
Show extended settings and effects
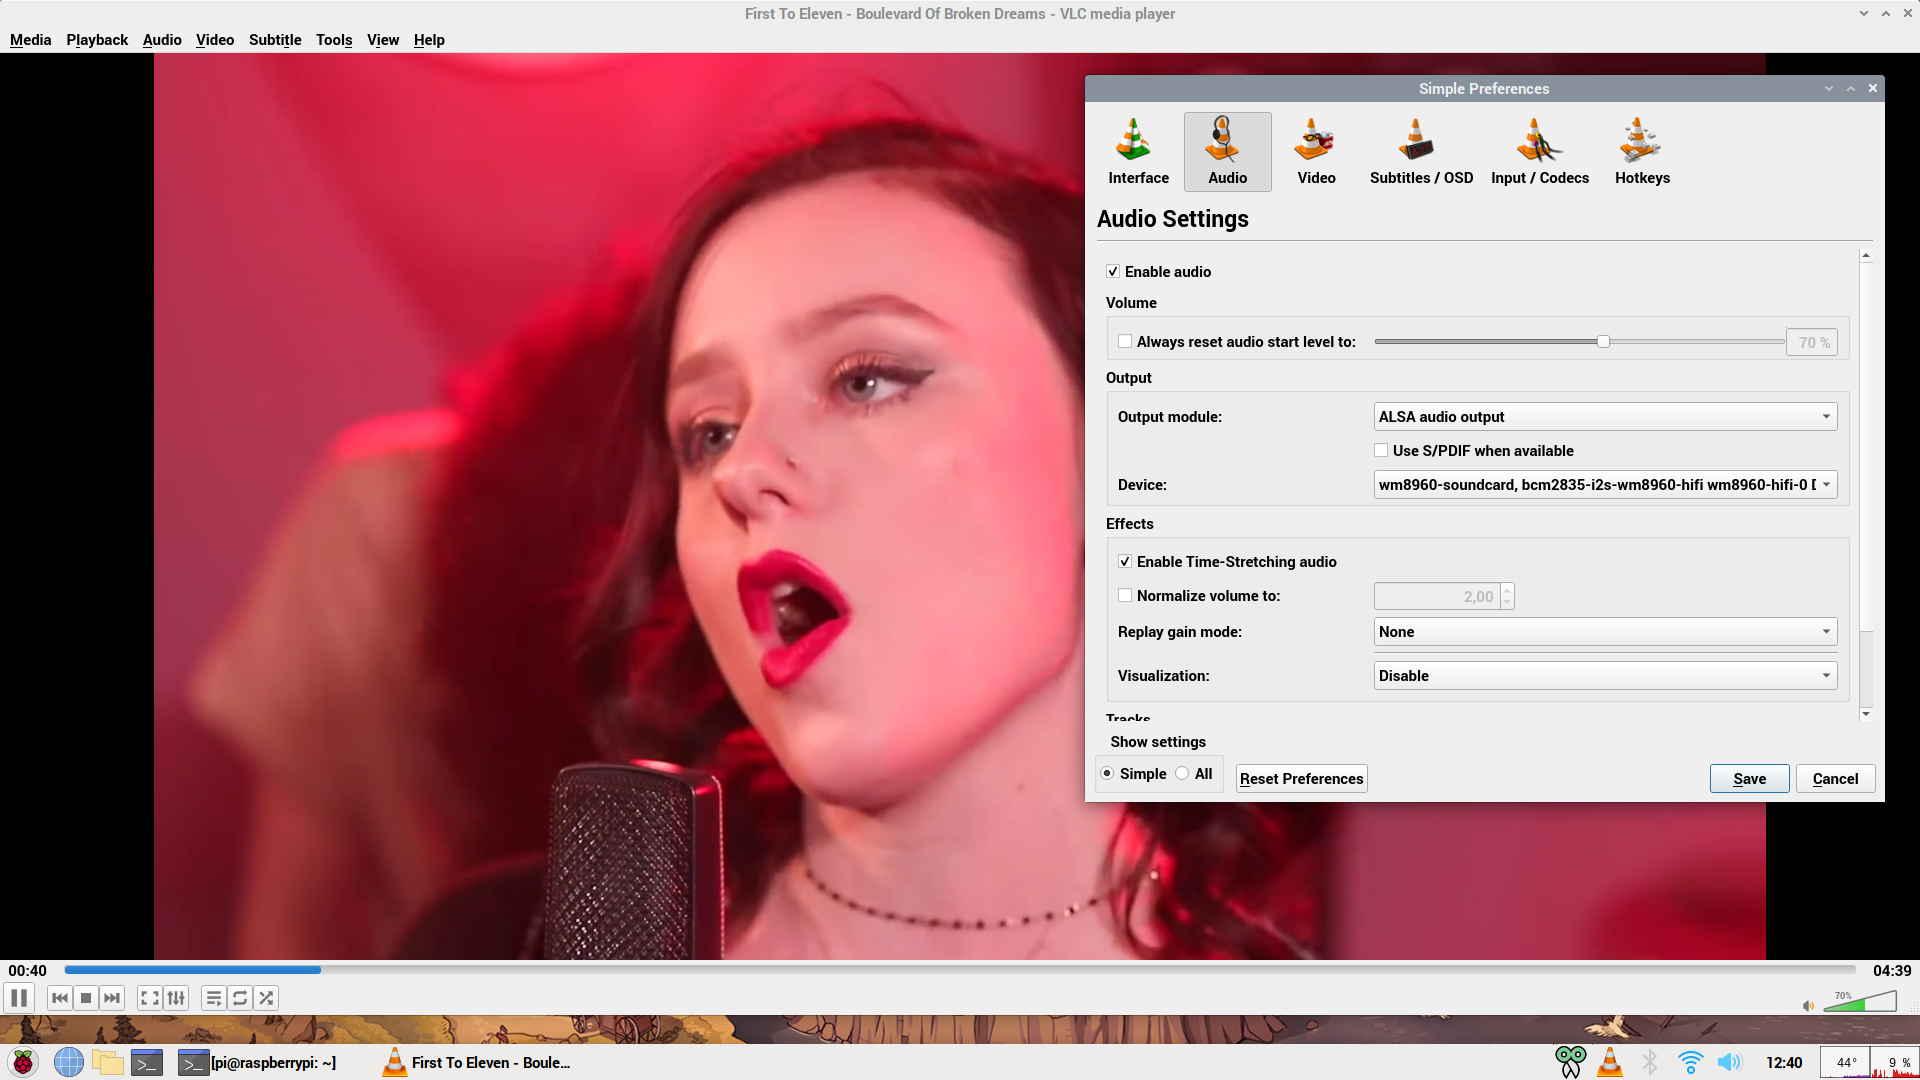pos(177,998)
